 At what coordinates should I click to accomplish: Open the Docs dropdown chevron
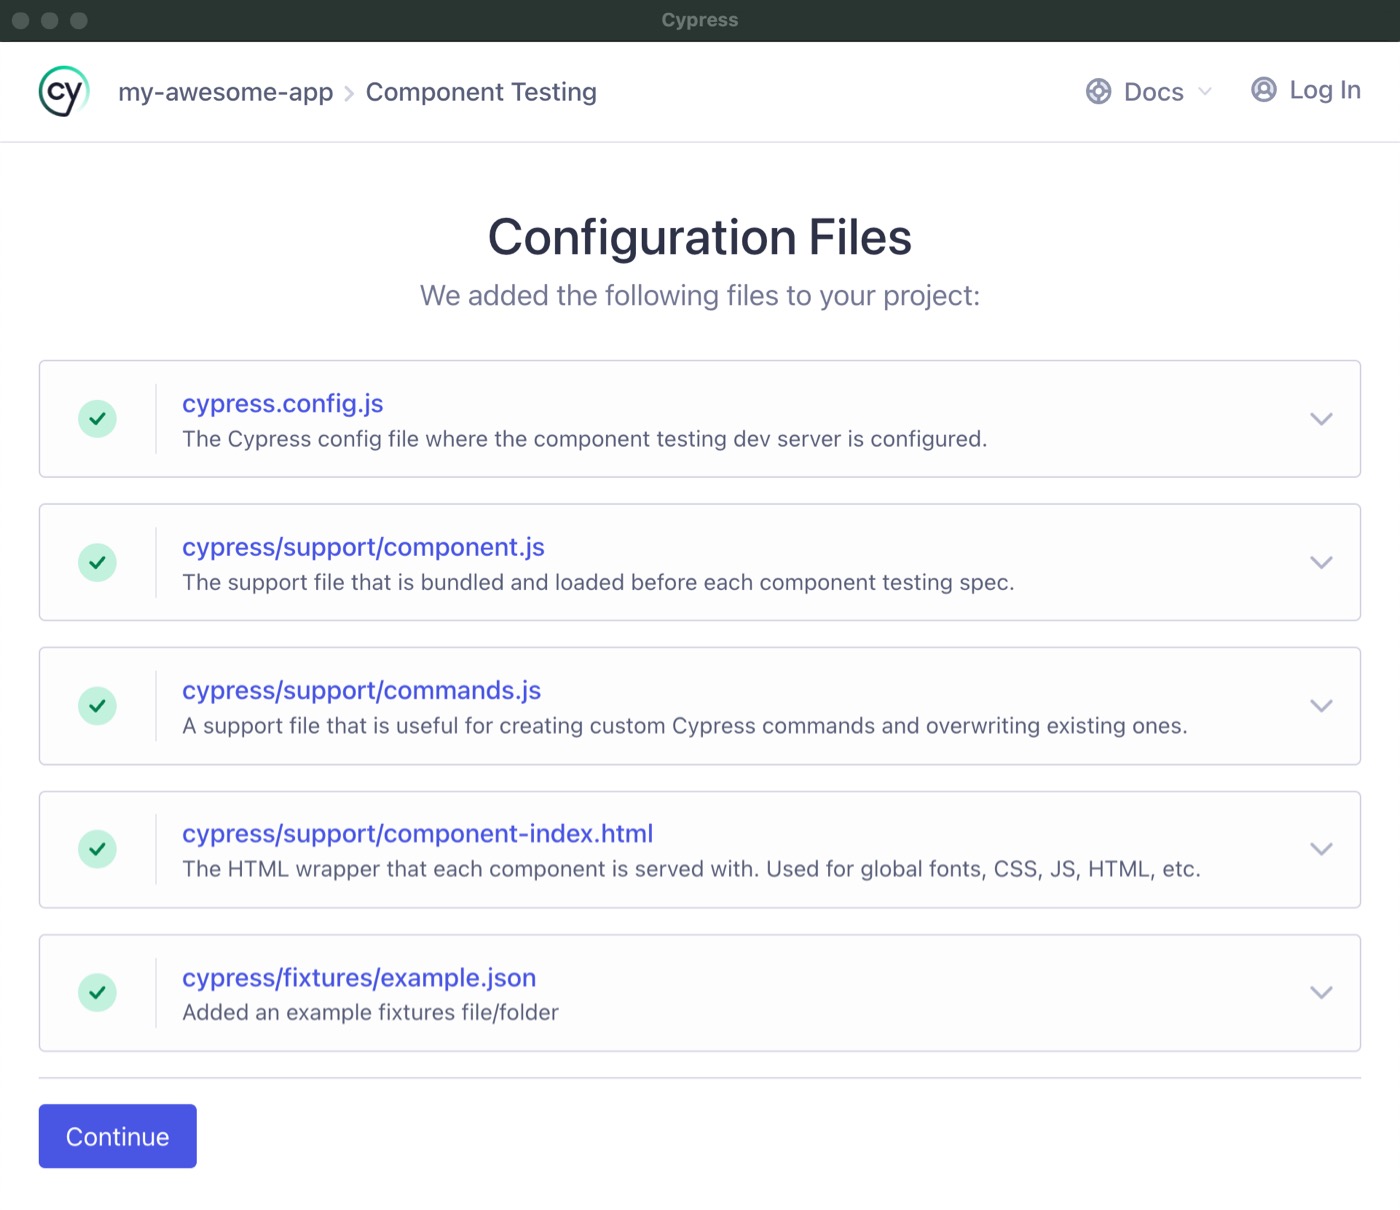(x=1204, y=92)
